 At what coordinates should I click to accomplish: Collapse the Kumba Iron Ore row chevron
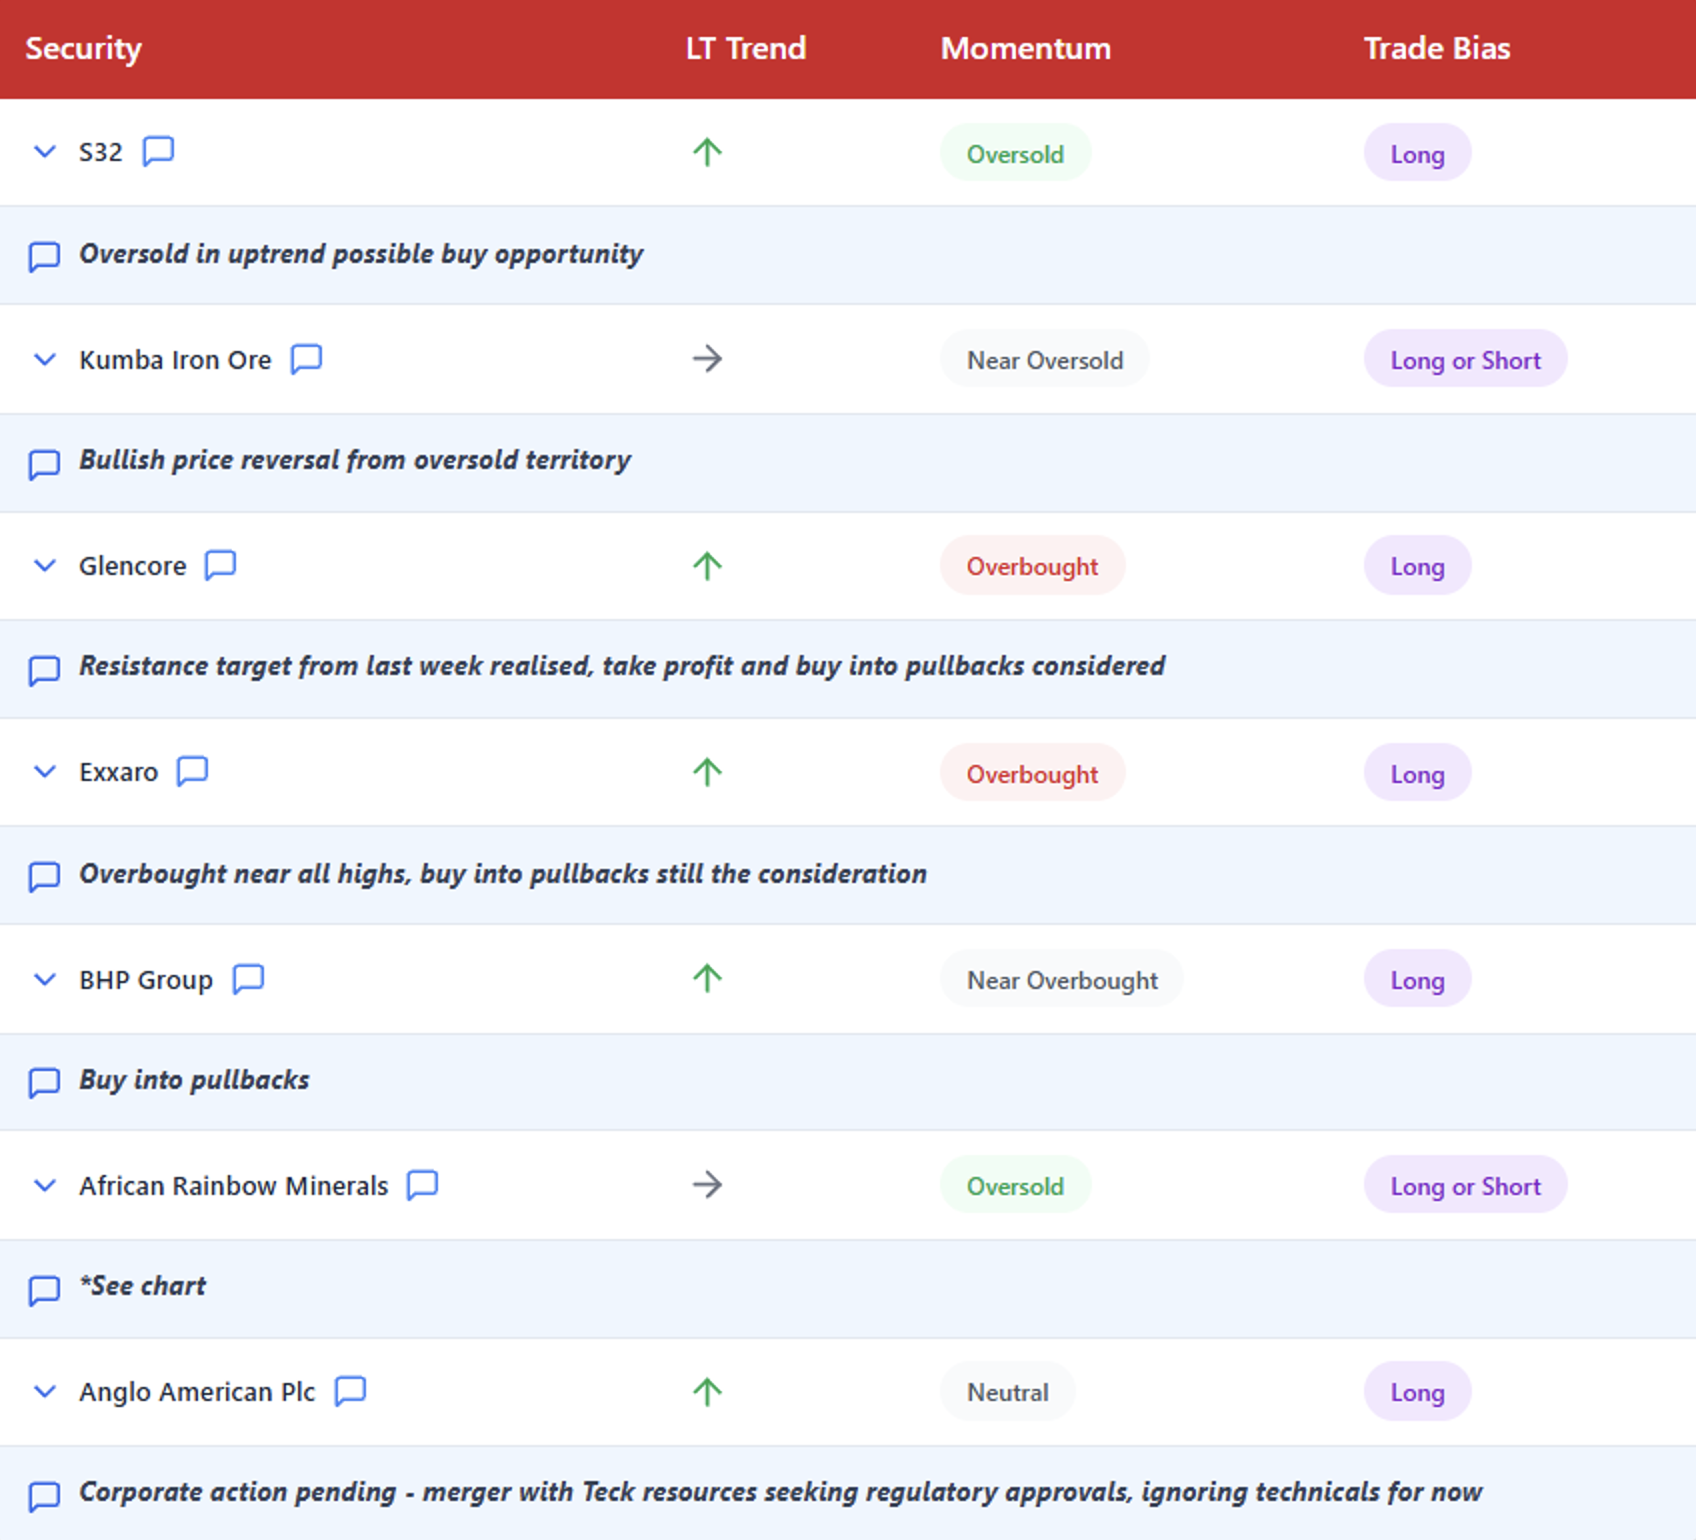click(x=45, y=359)
